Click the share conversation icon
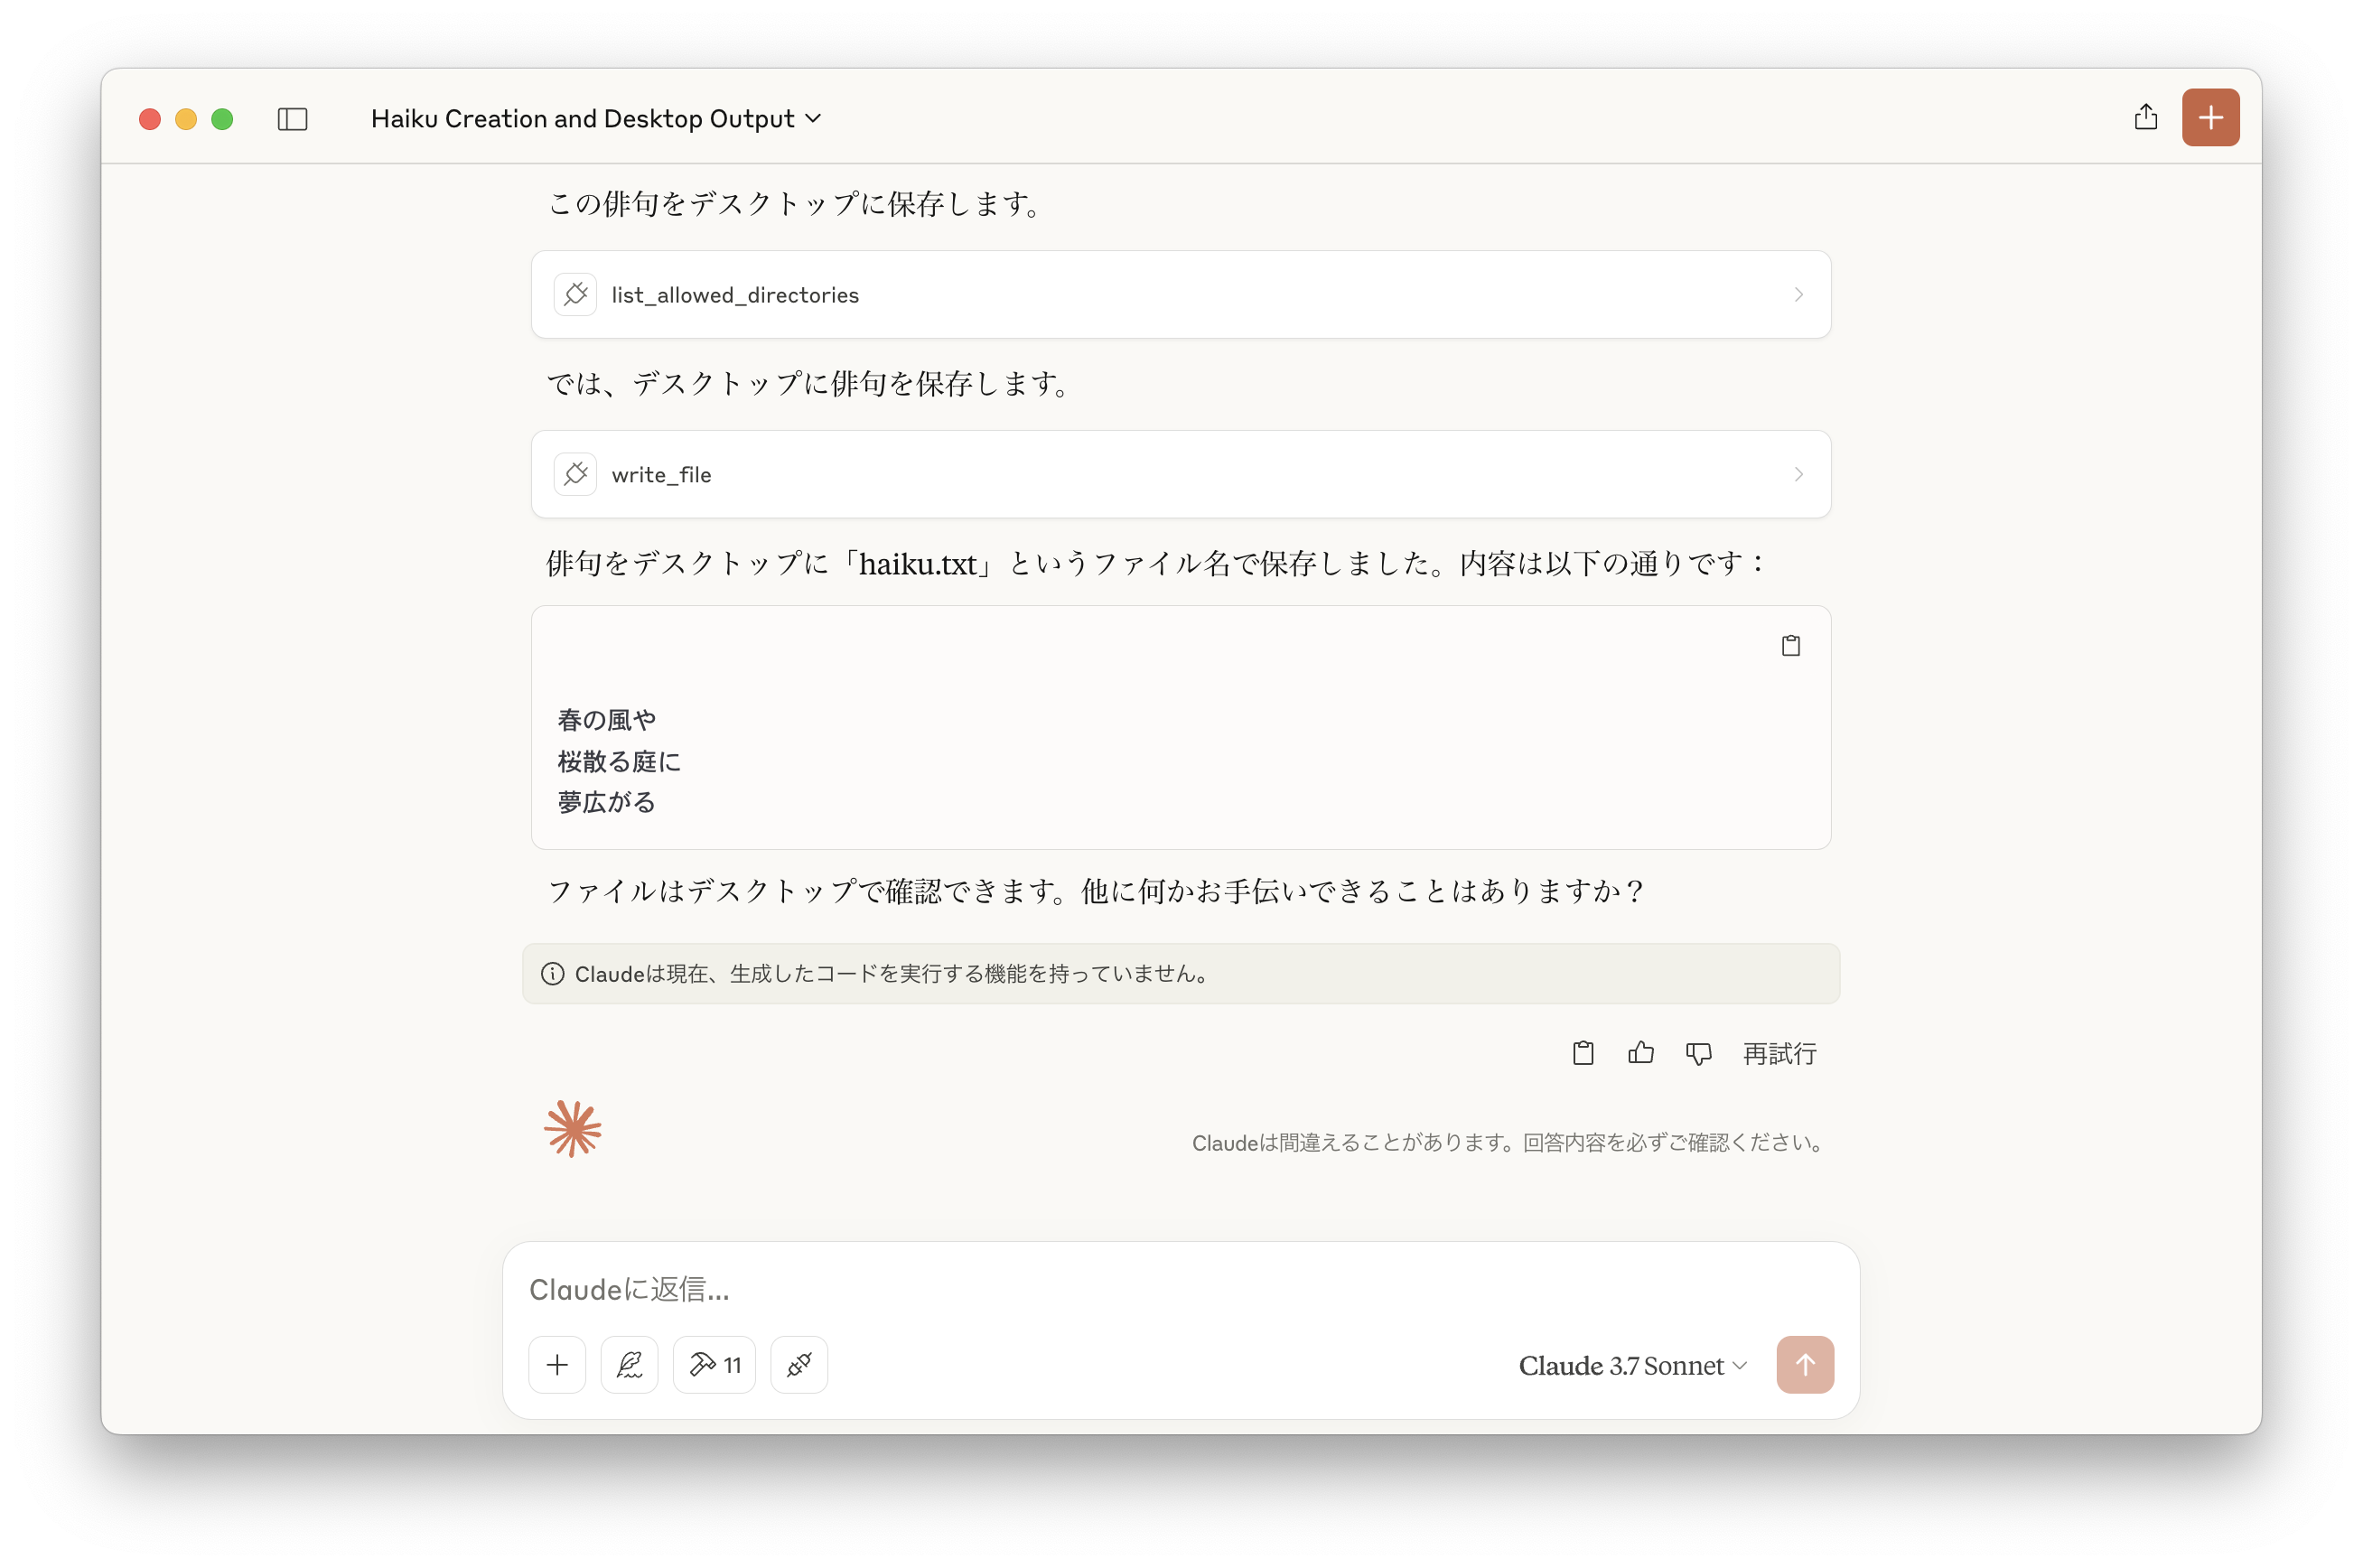This screenshot has width=2363, height=1568. click(x=2145, y=118)
